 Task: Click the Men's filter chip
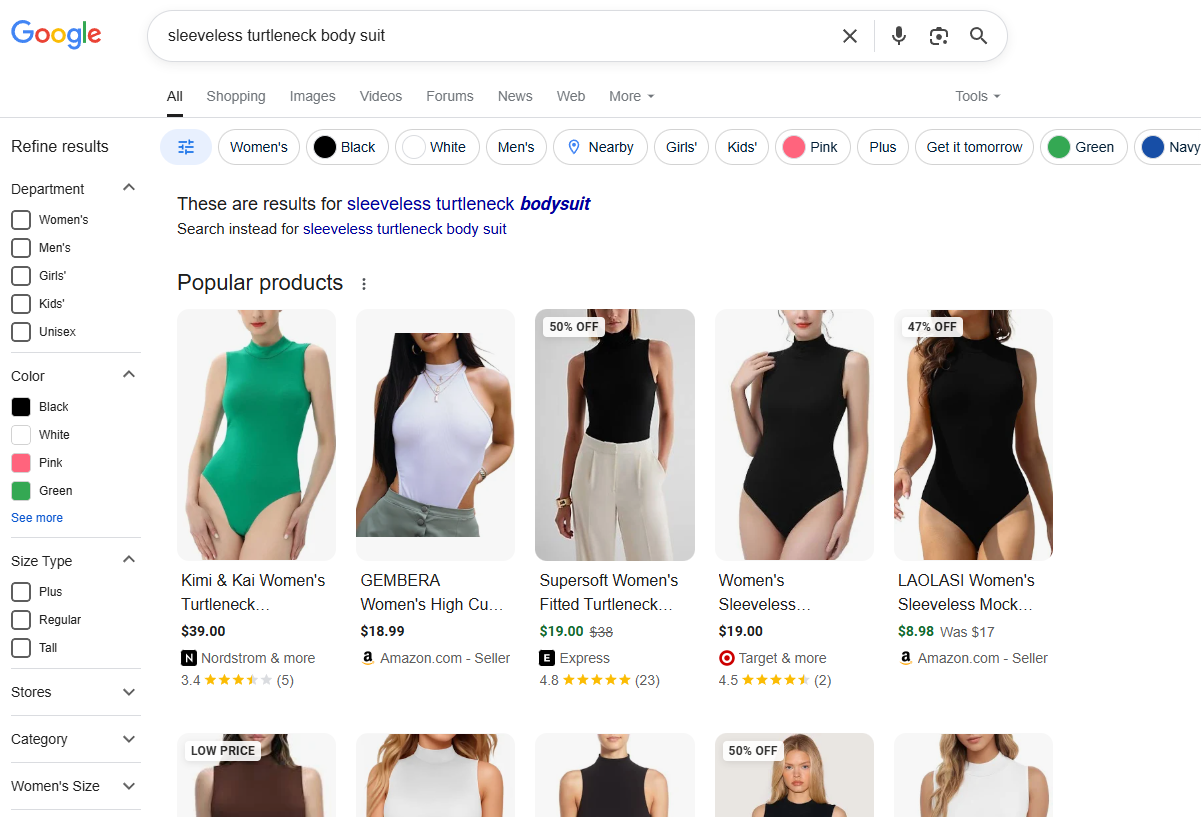point(516,147)
